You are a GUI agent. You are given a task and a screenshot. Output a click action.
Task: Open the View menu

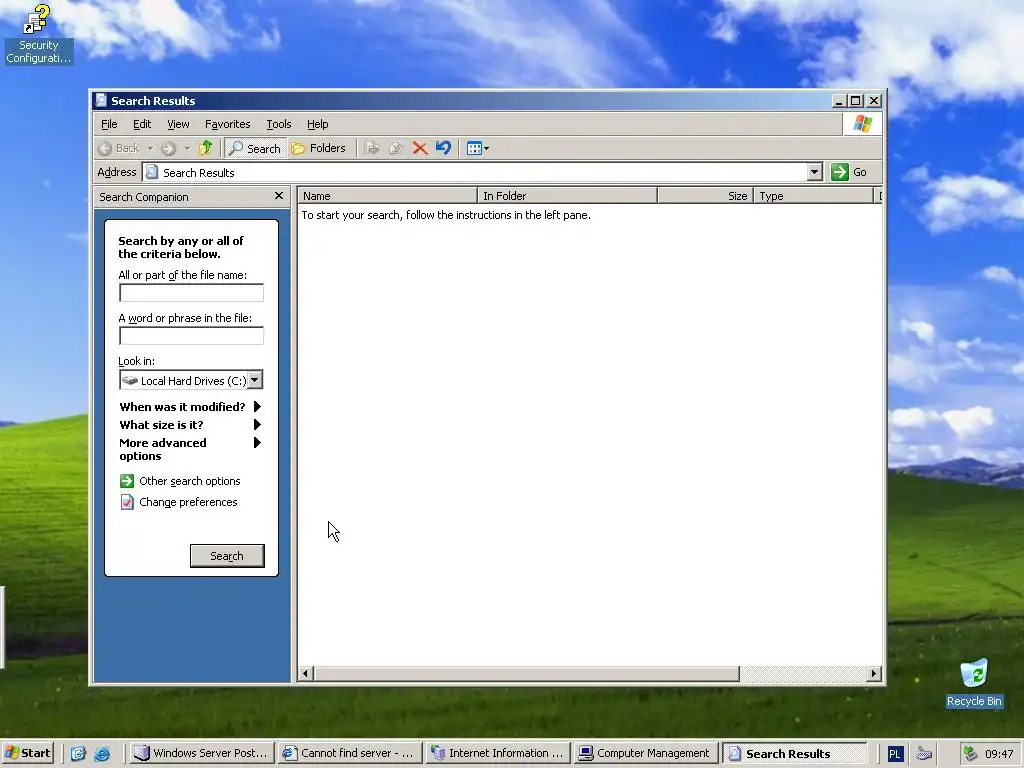[178, 124]
